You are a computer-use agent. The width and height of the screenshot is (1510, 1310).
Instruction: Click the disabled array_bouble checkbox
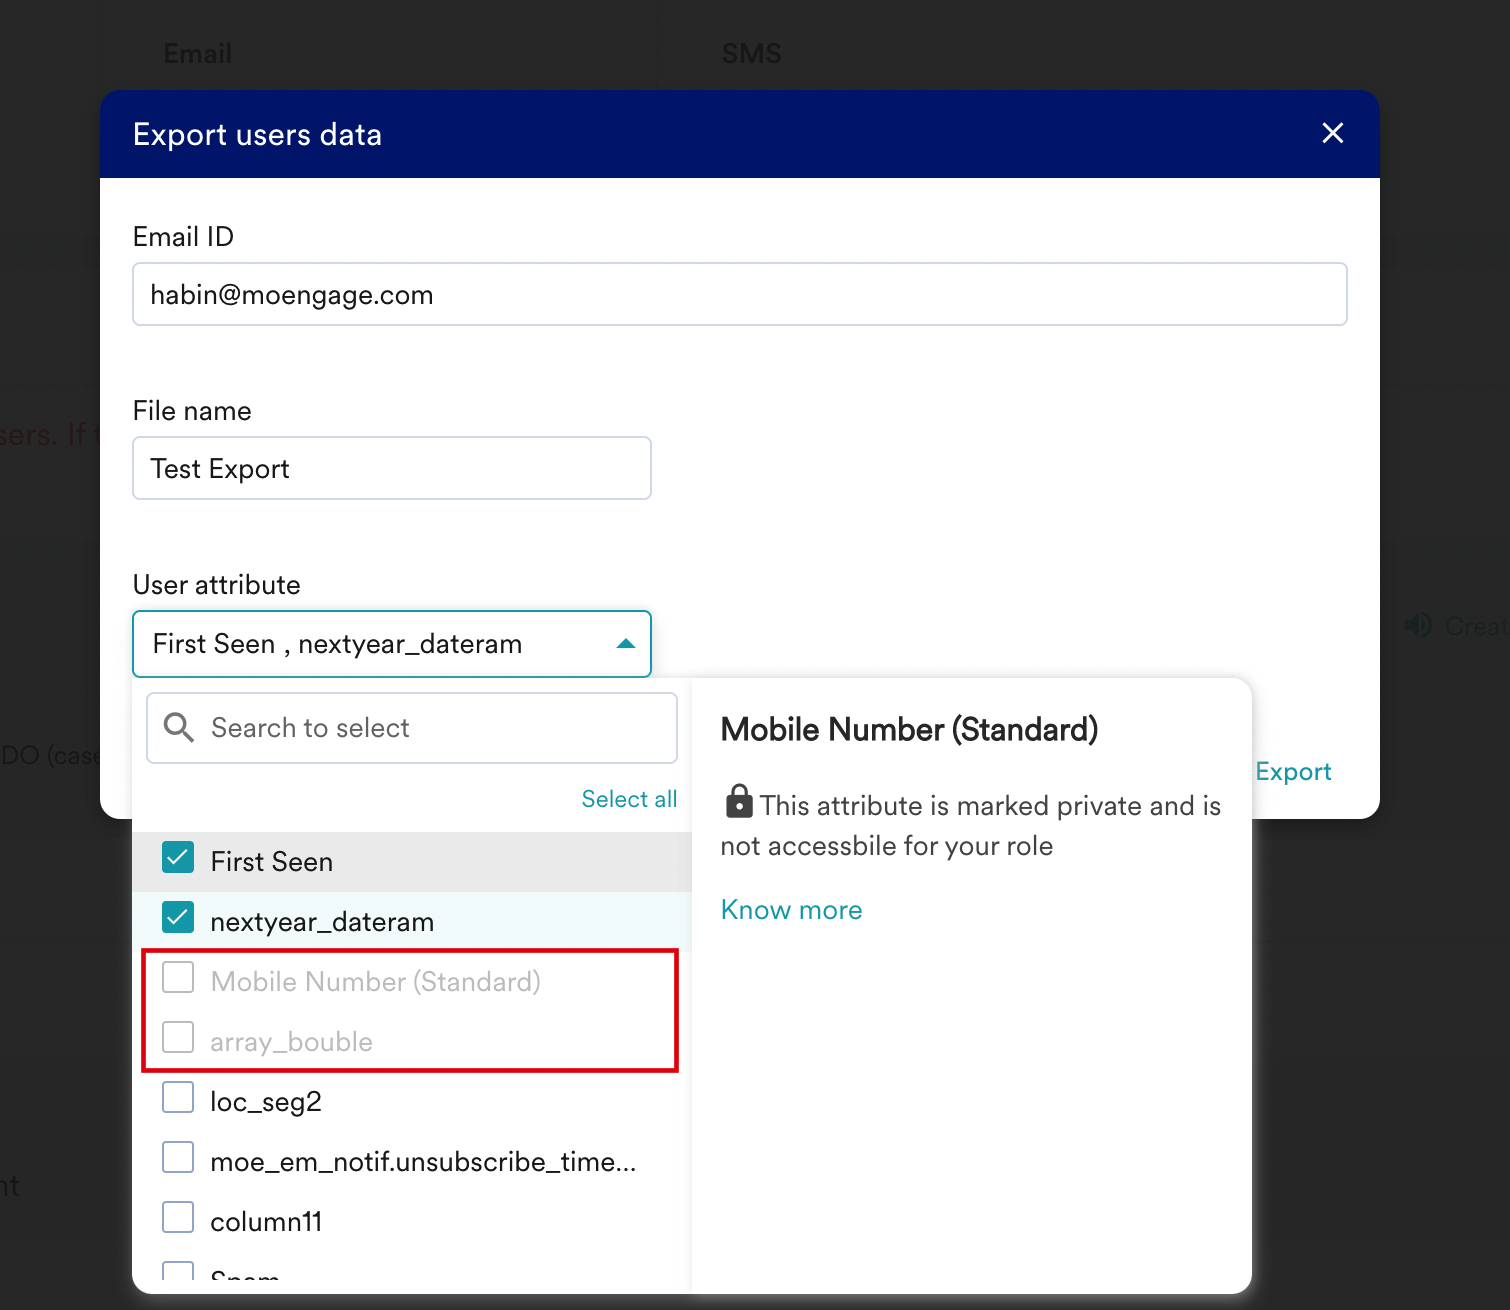point(178,1038)
